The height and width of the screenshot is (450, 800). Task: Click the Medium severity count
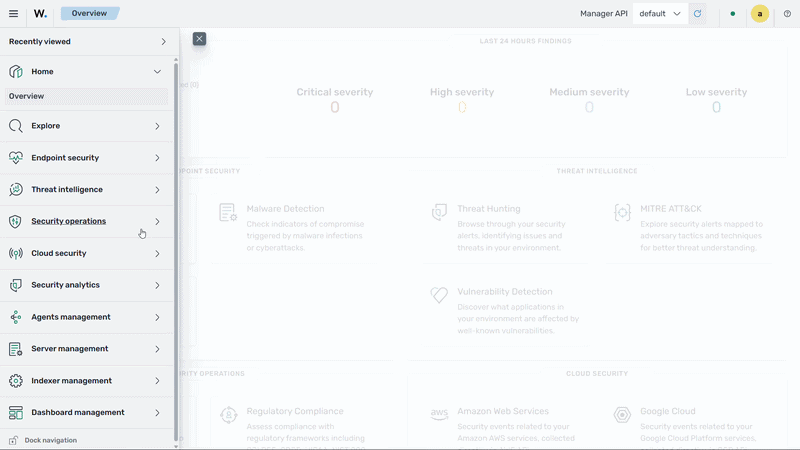click(x=589, y=107)
